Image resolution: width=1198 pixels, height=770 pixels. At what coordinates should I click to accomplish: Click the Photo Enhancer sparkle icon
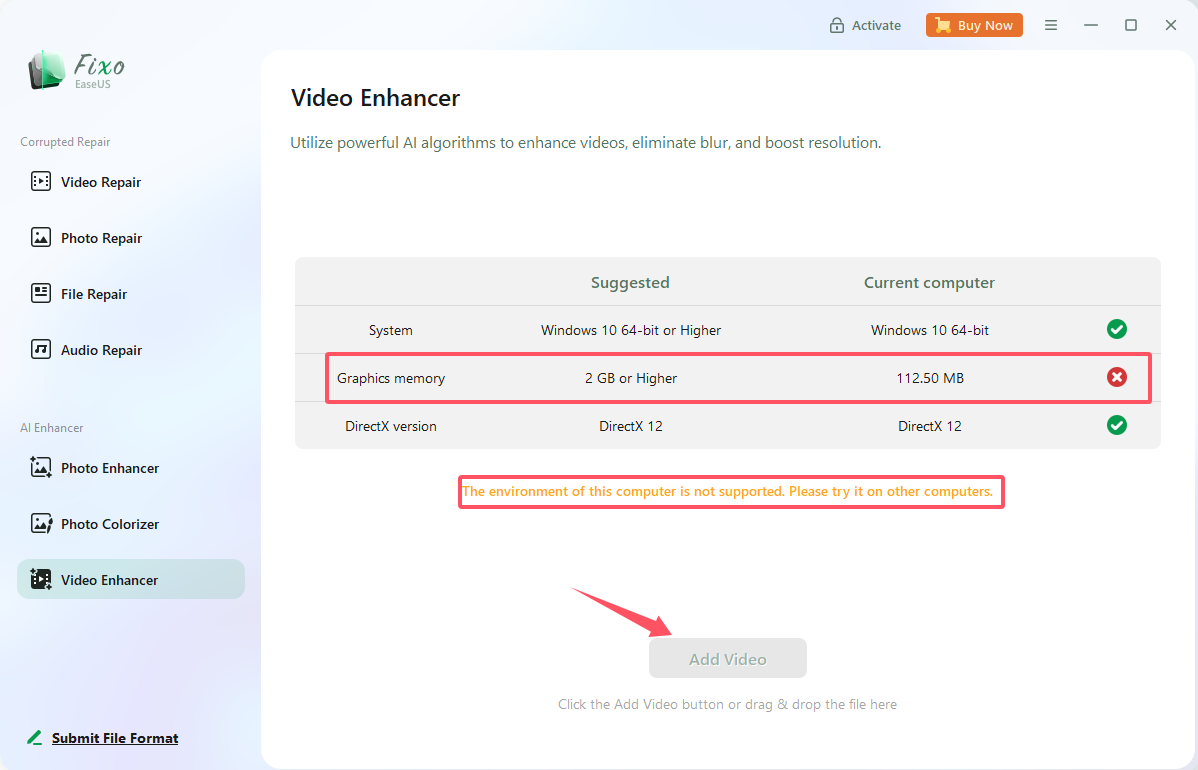point(40,468)
